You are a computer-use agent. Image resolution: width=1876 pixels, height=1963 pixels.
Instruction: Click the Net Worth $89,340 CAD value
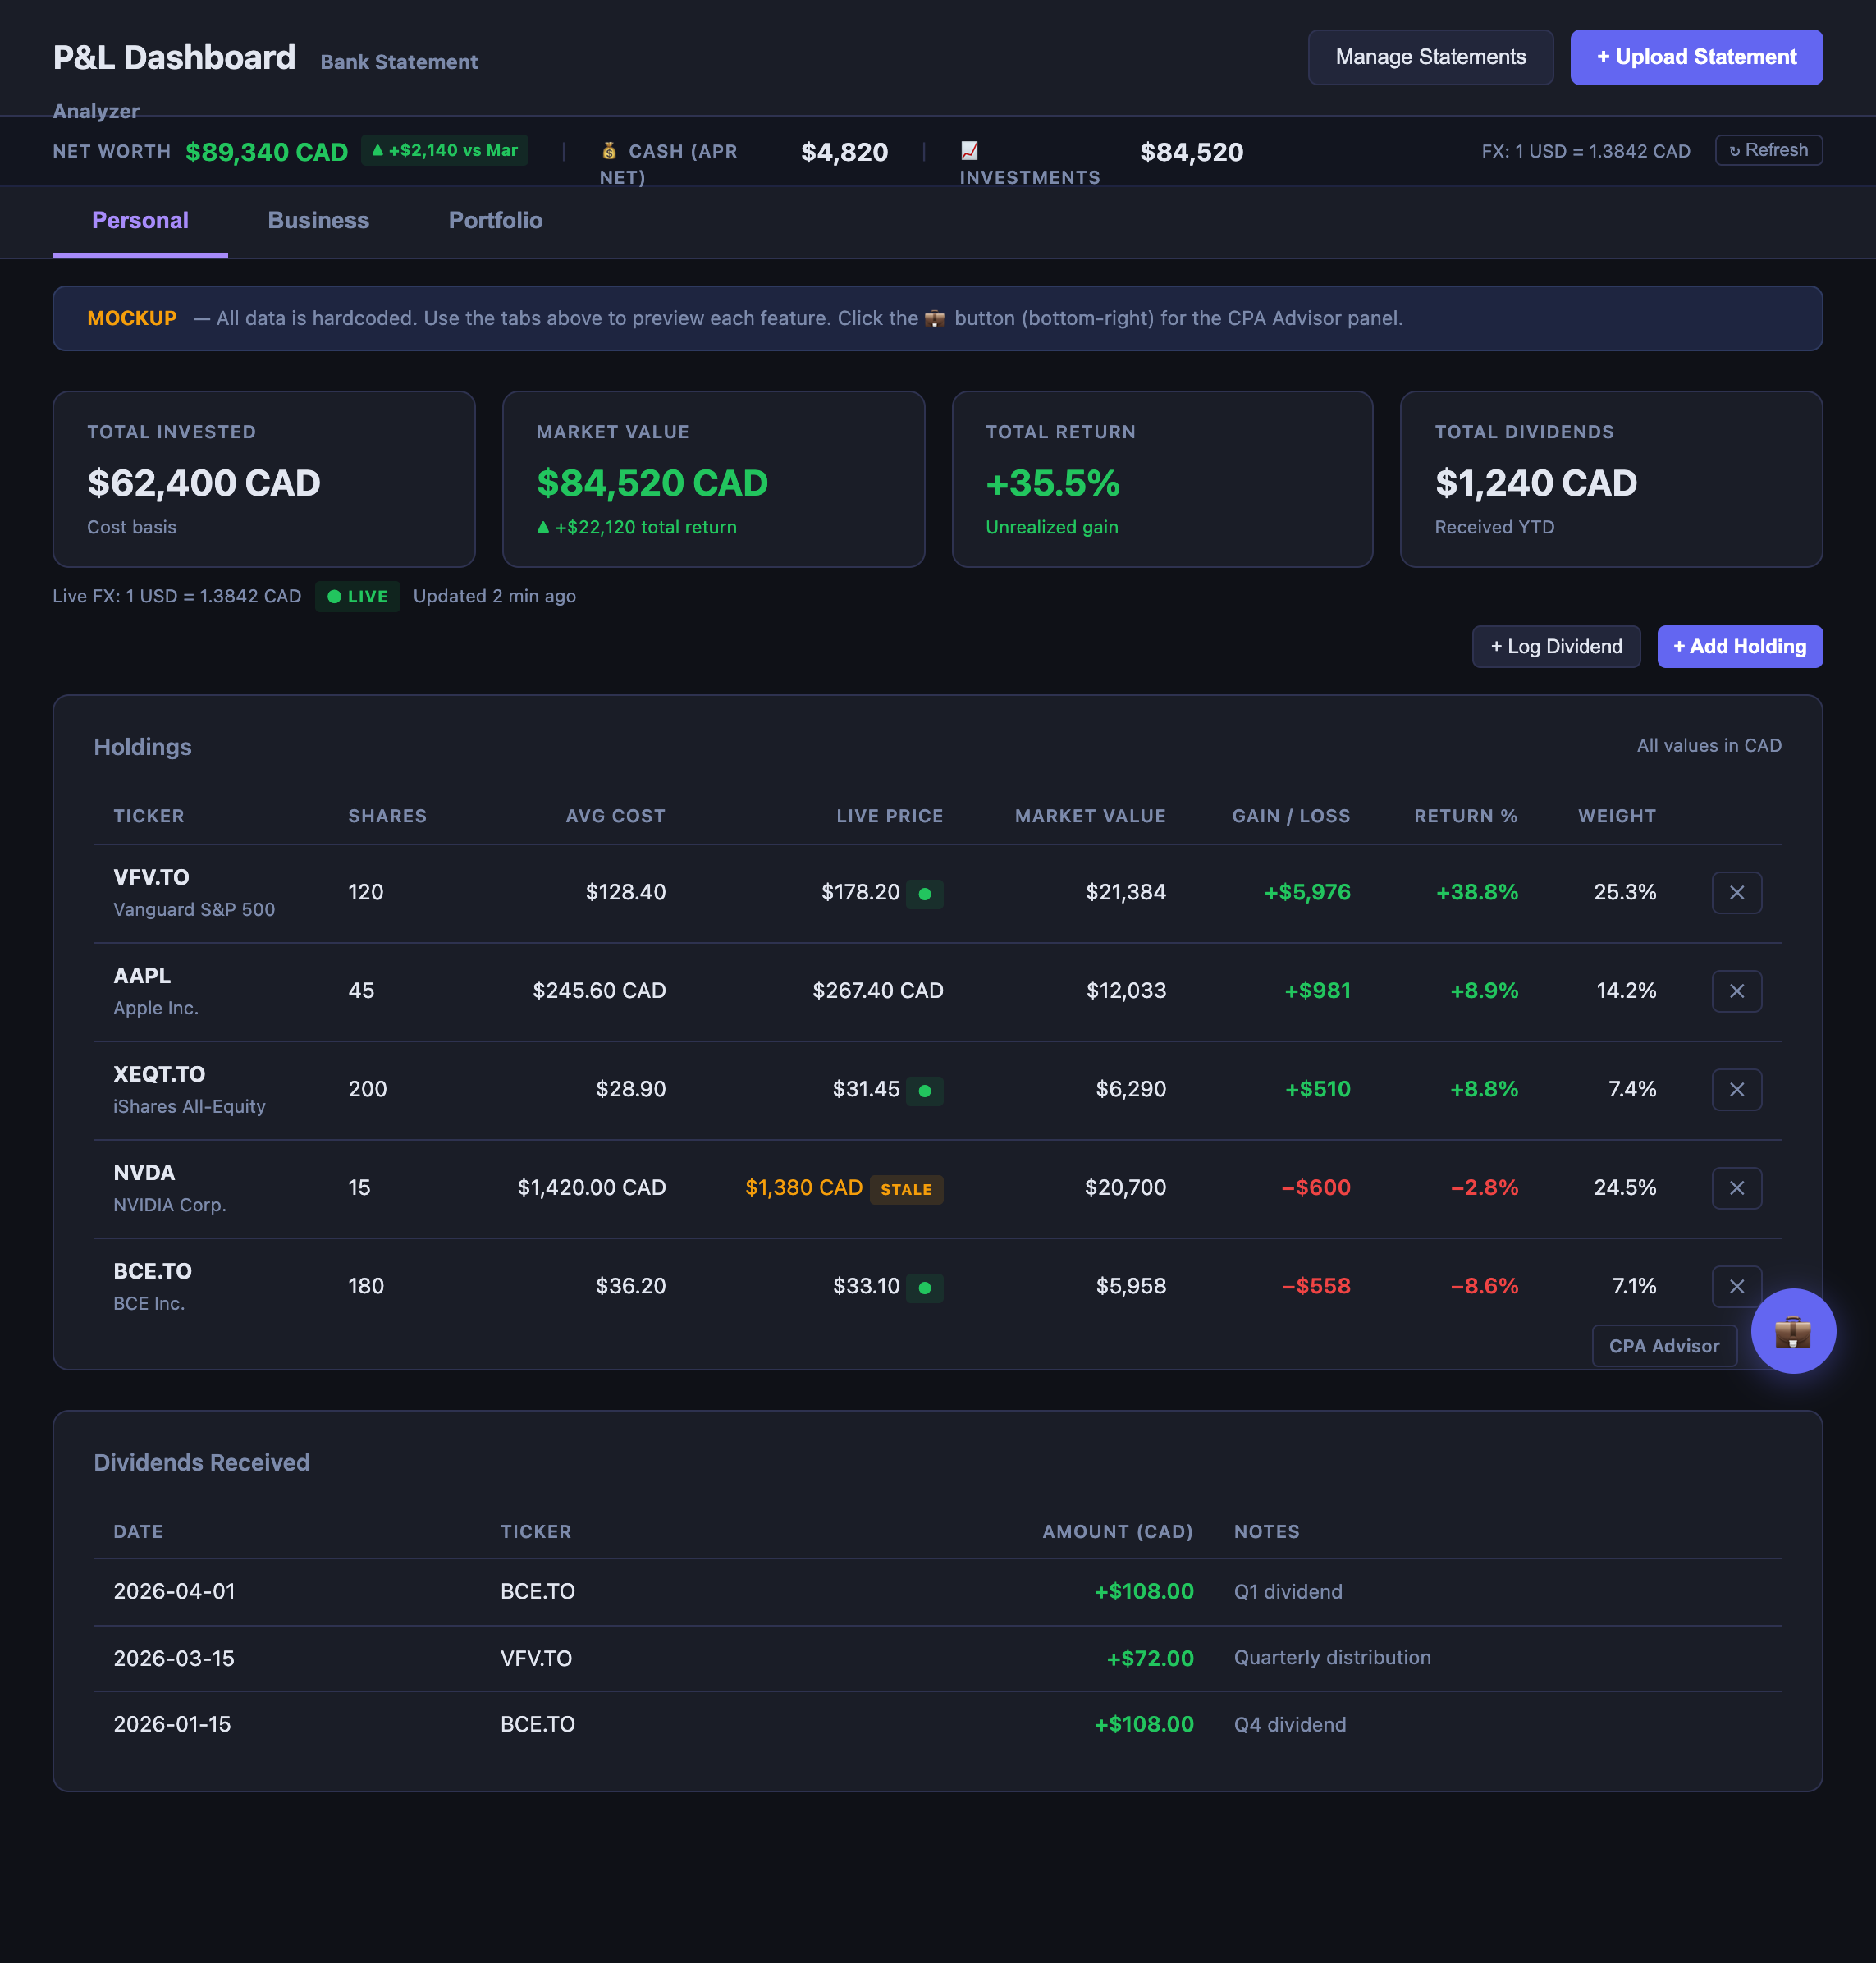click(x=267, y=152)
